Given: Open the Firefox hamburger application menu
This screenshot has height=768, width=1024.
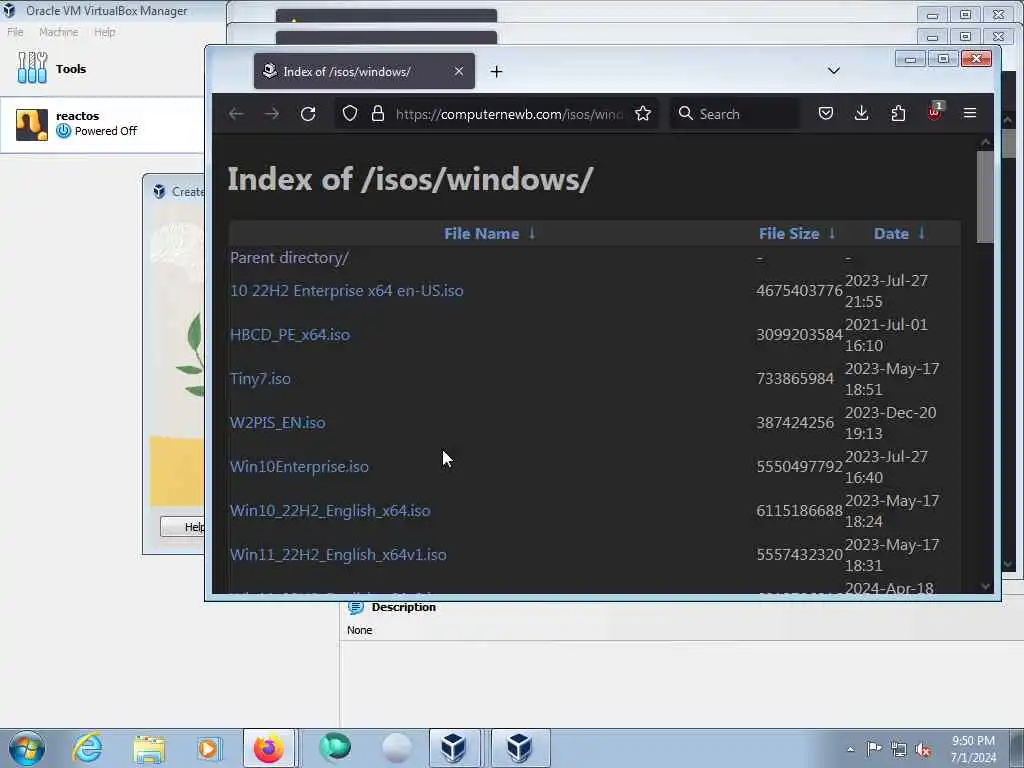Looking at the screenshot, I should coord(970,113).
